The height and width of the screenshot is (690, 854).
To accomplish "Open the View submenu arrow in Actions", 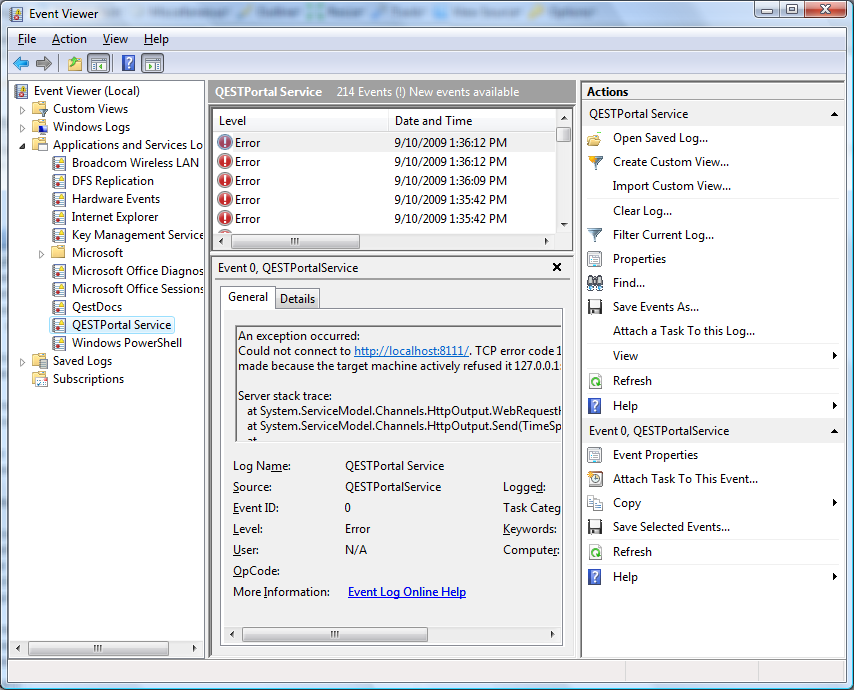I will point(834,356).
